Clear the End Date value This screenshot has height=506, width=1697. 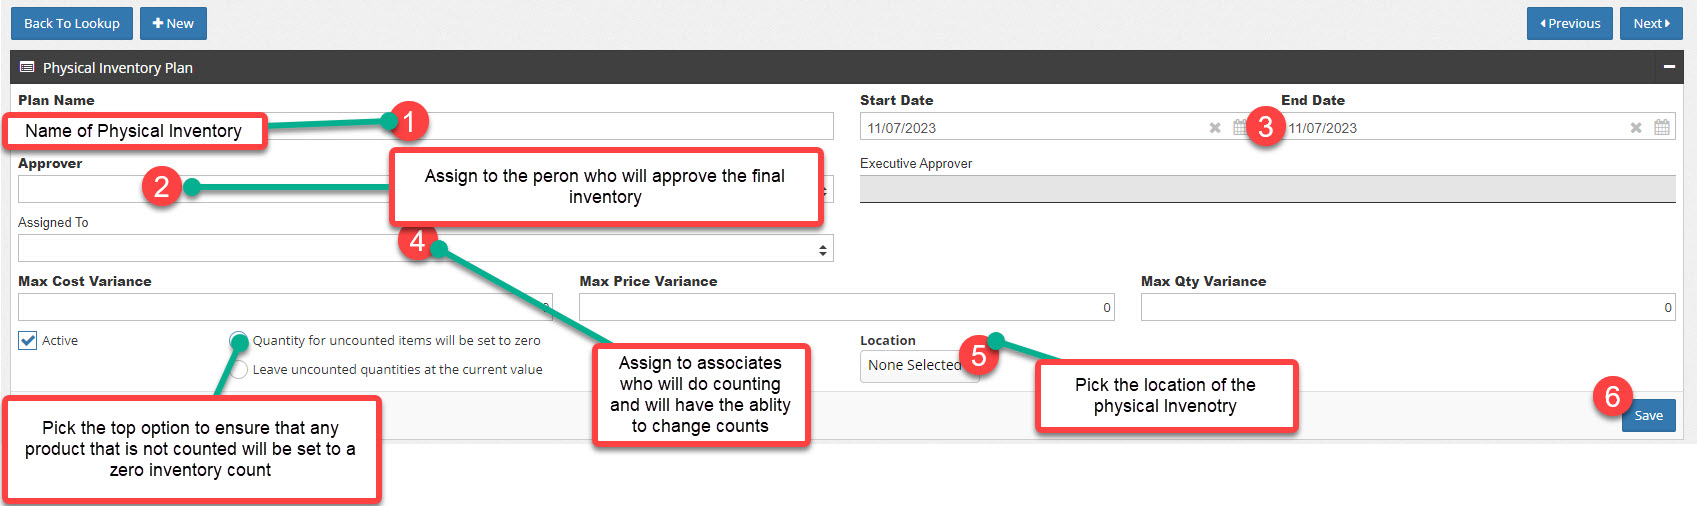1636,128
